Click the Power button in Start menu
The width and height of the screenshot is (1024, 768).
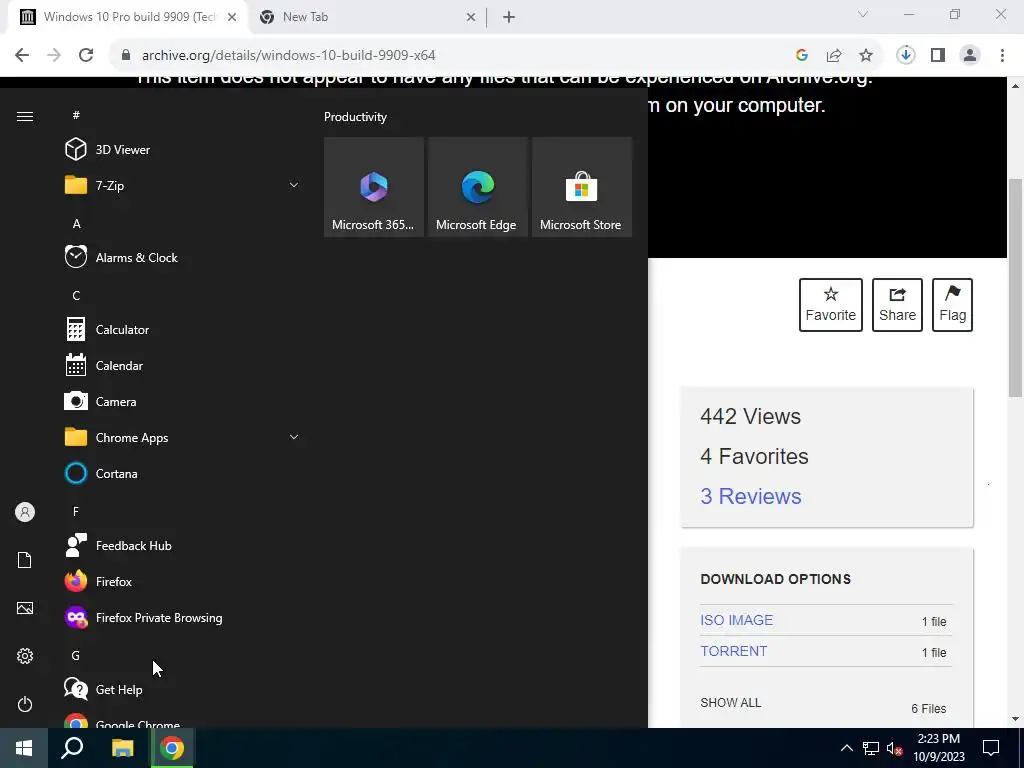[x=25, y=704]
